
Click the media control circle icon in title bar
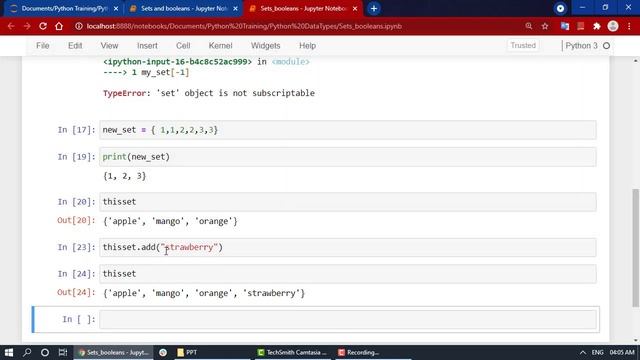click(x=560, y=8)
